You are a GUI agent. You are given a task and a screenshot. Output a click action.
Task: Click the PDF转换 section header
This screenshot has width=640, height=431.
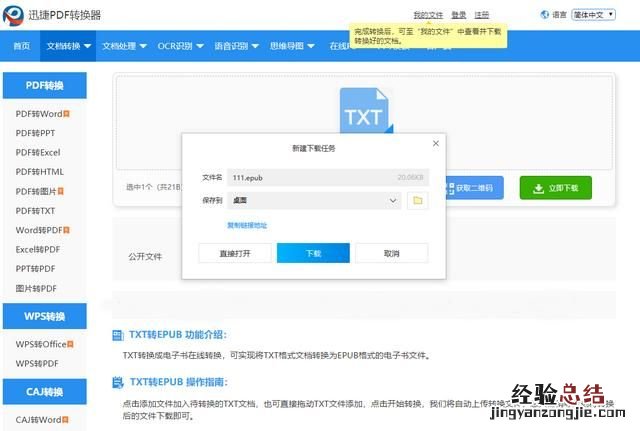(44, 85)
